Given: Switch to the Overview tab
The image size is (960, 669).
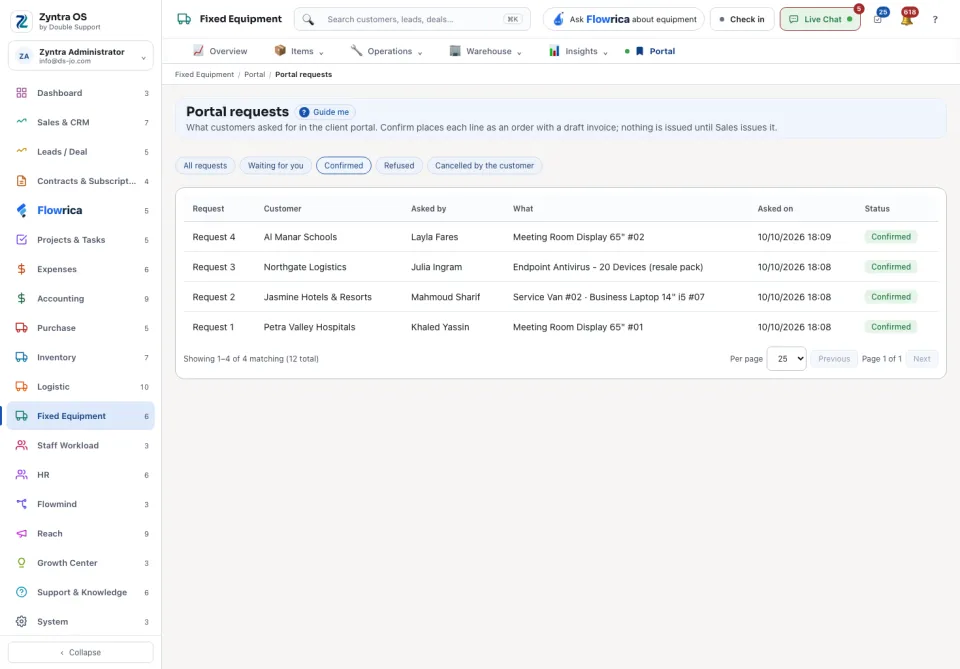Looking at the screenshot, I should point(220,51).
